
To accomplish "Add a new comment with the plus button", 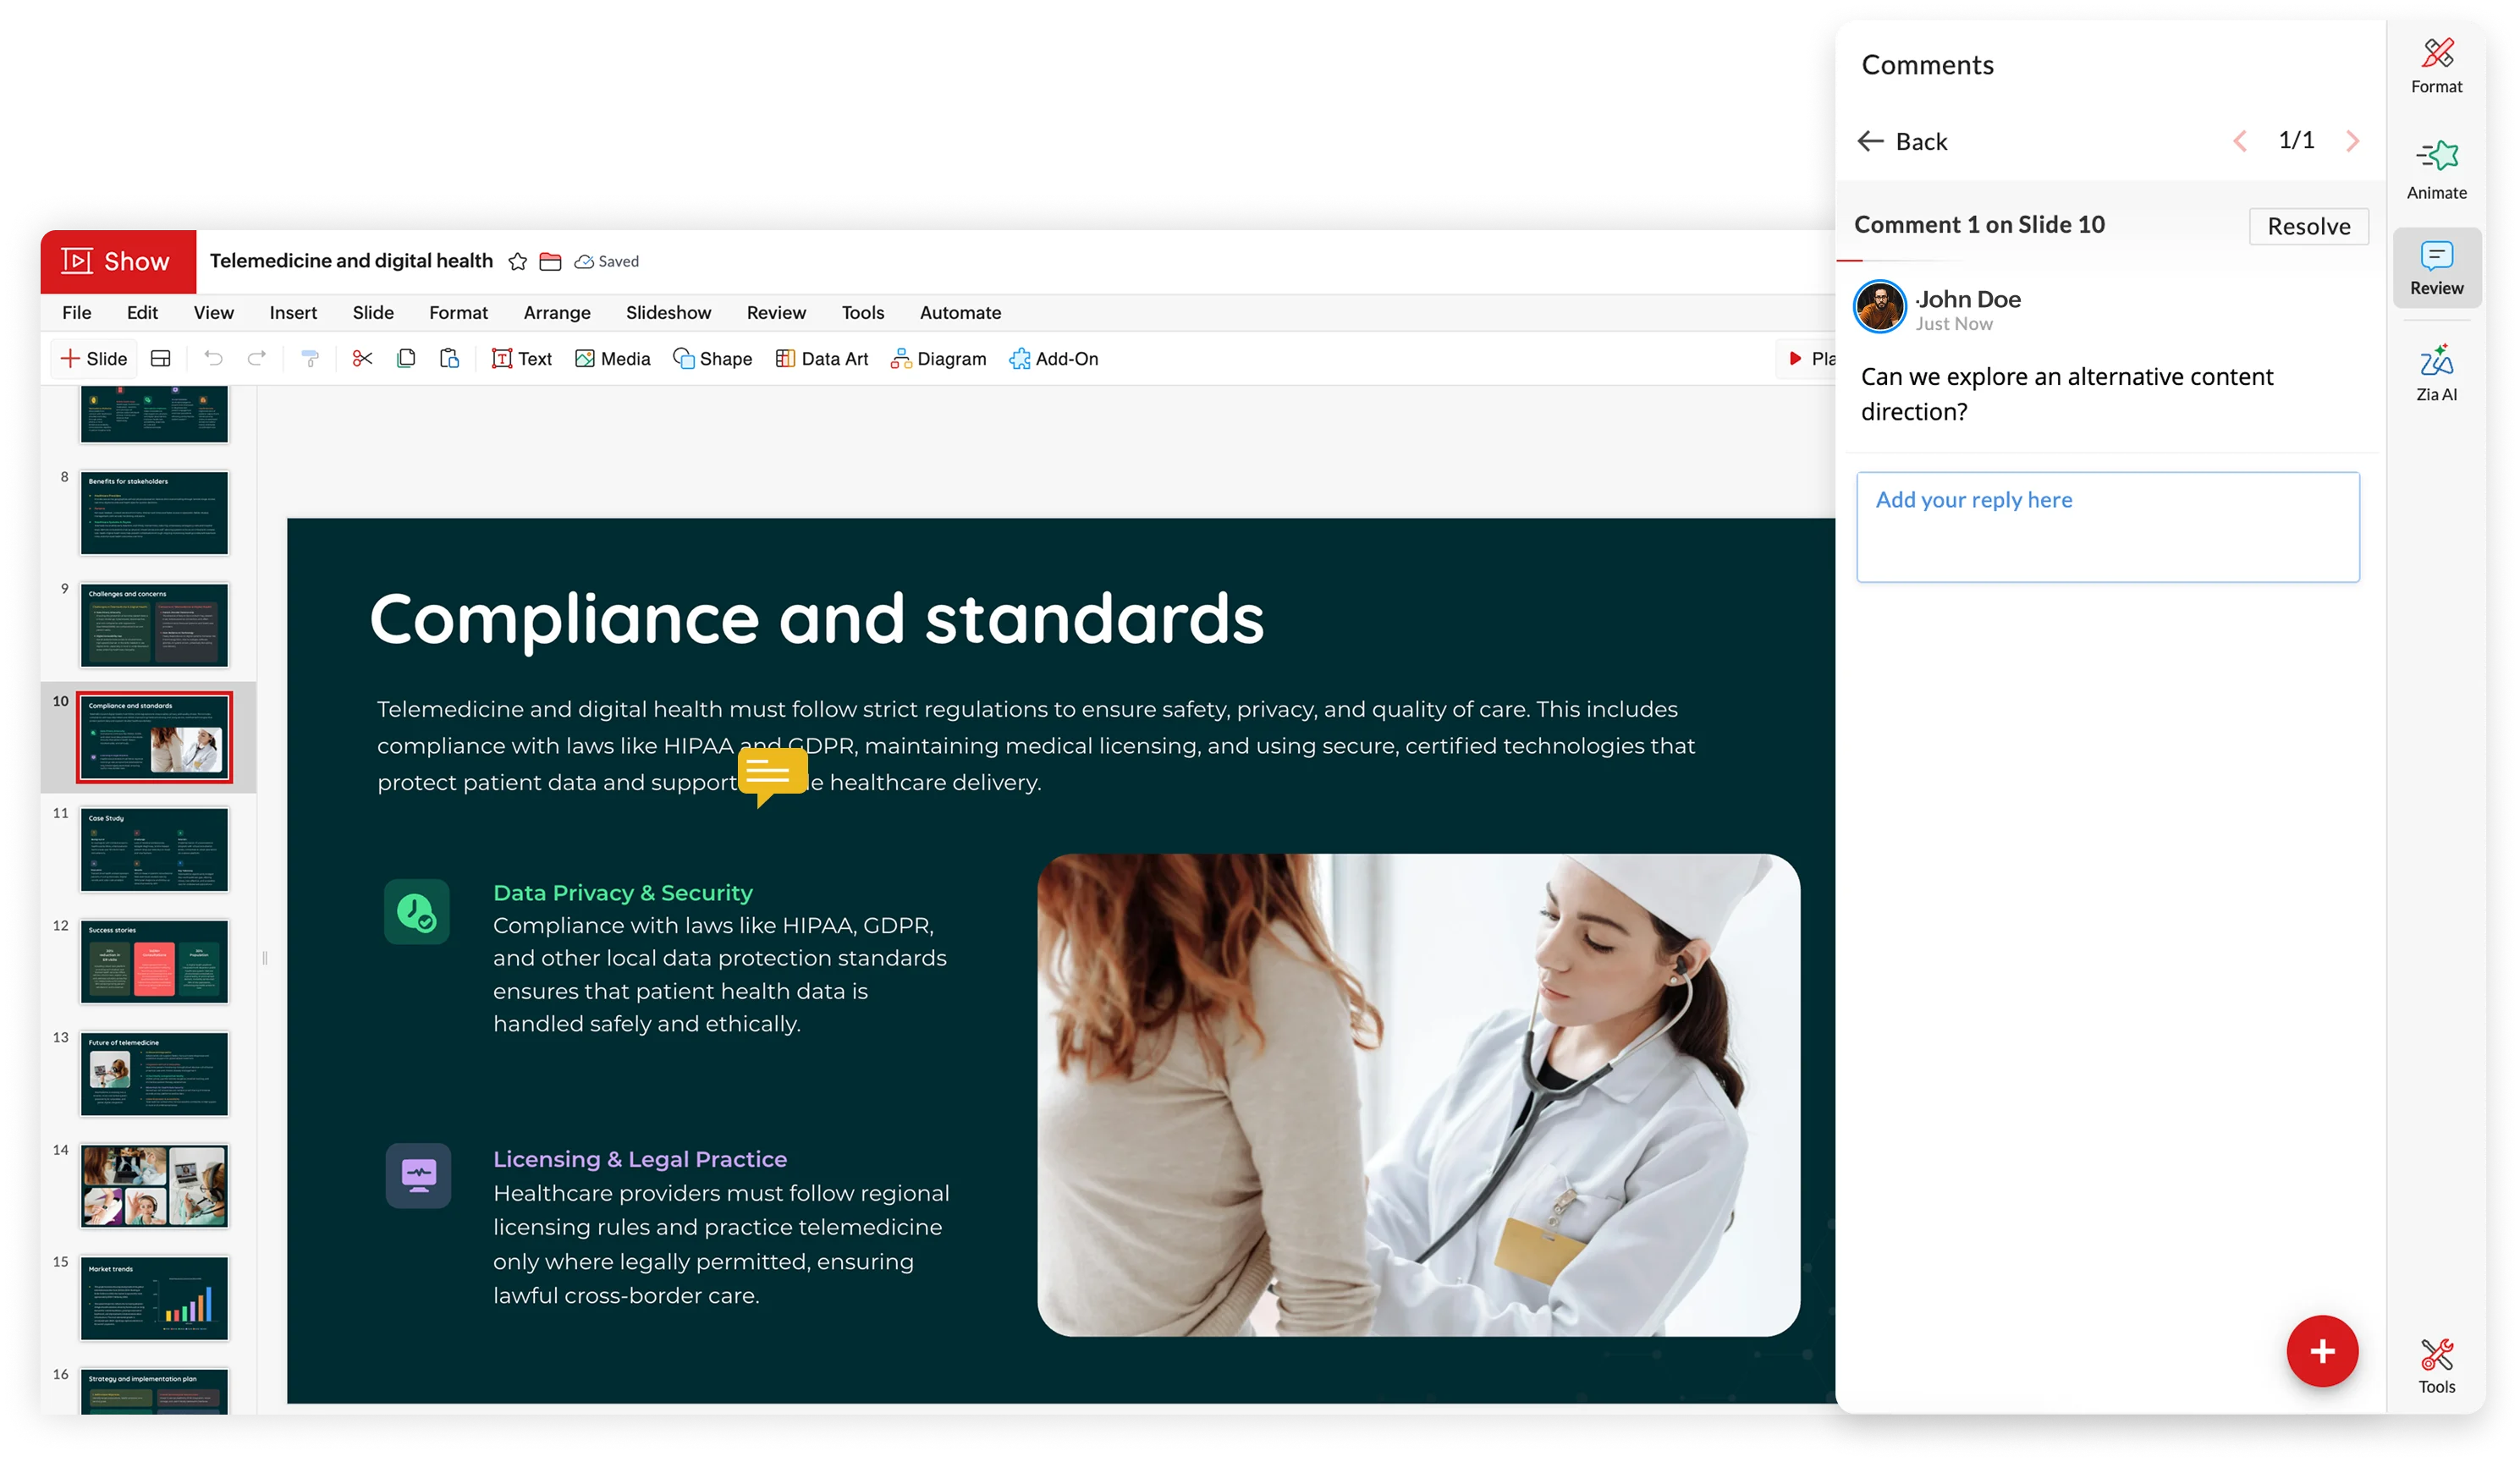I will (2323, 1351).
